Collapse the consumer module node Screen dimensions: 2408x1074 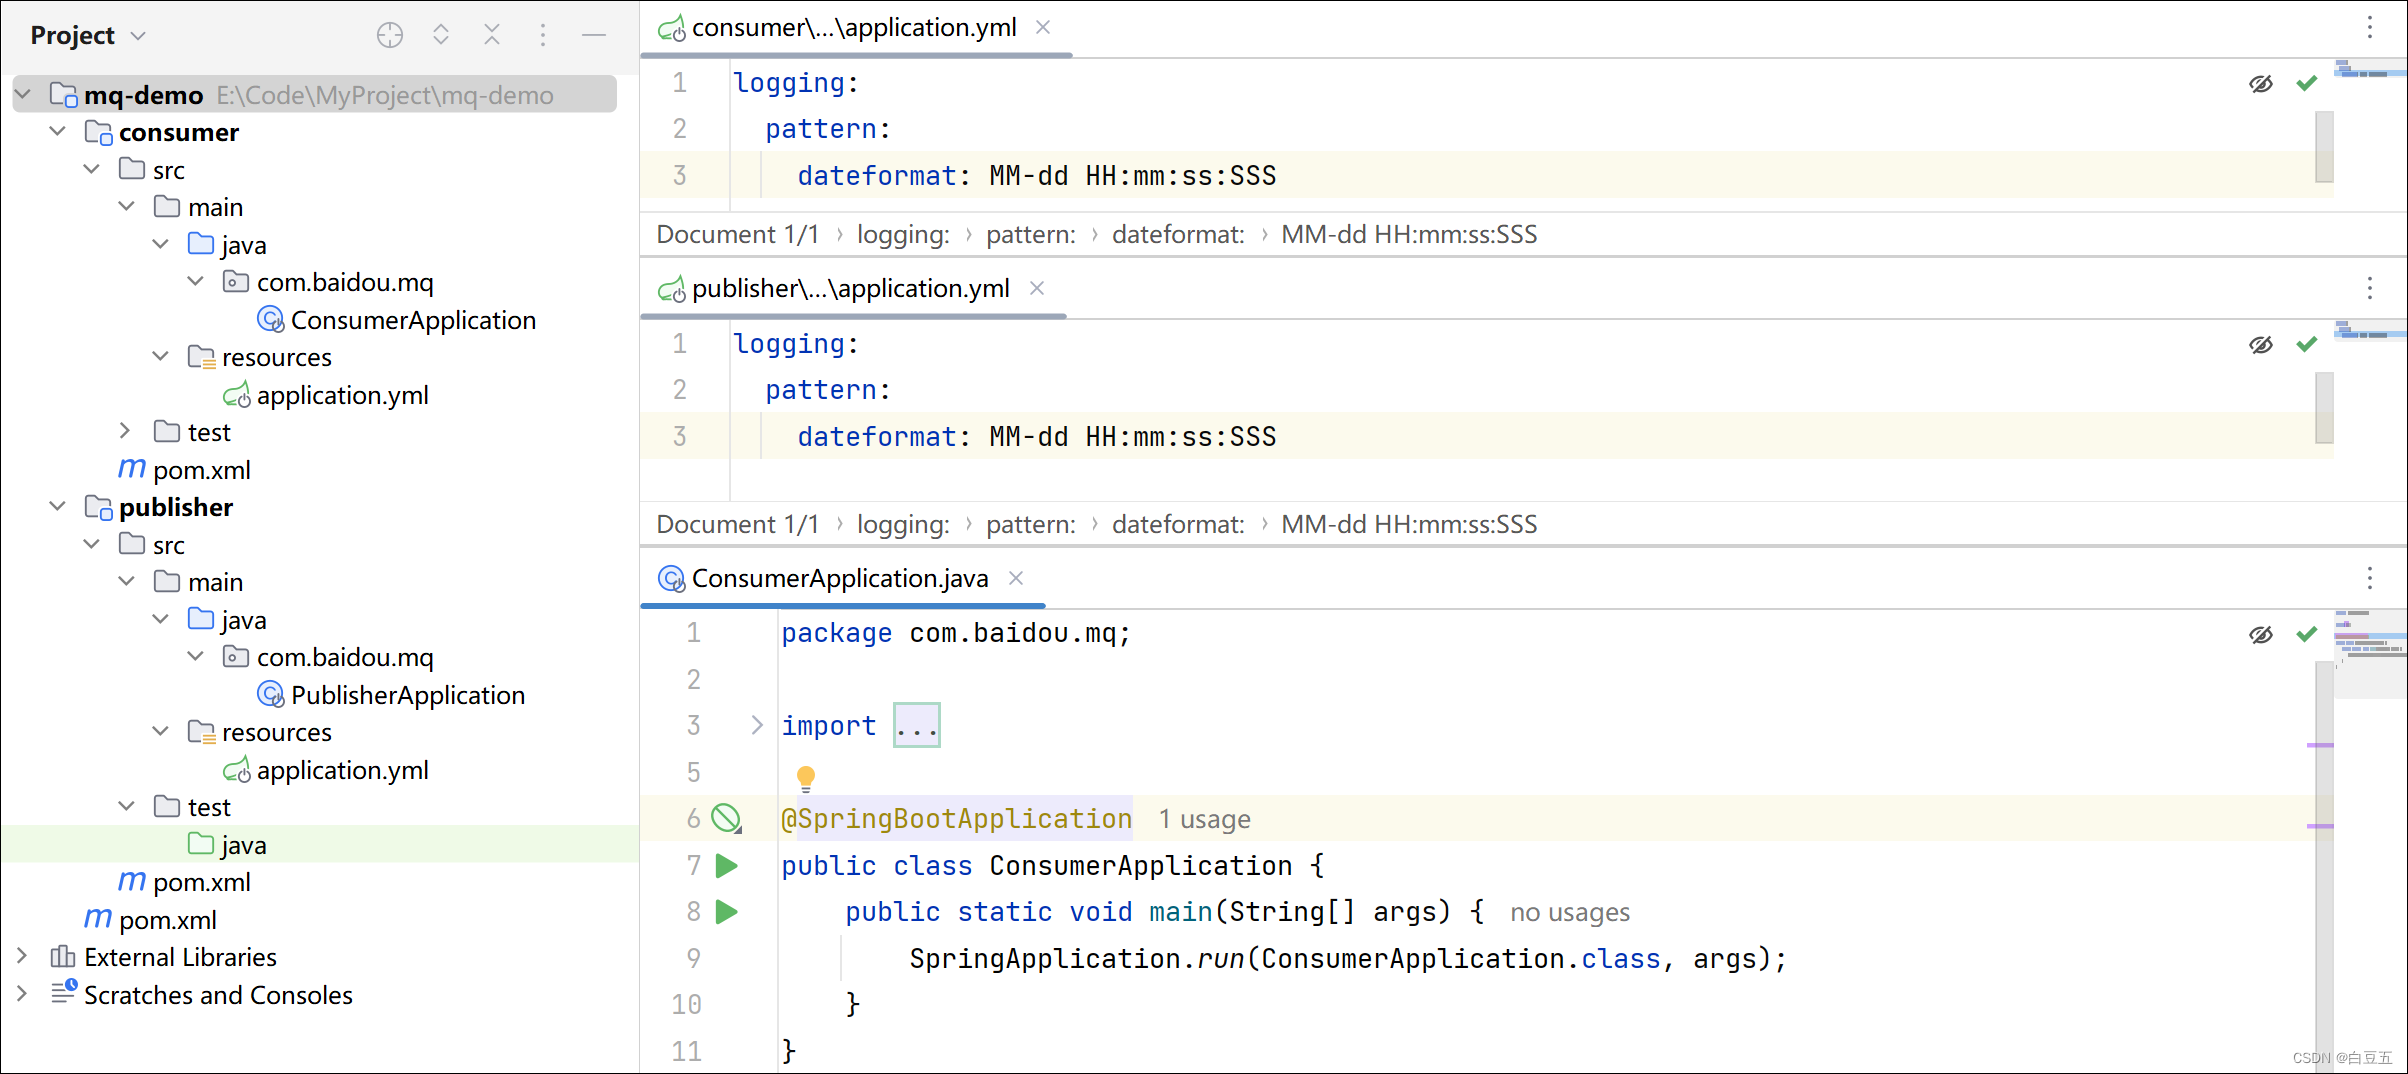click(x=58, y=131)
